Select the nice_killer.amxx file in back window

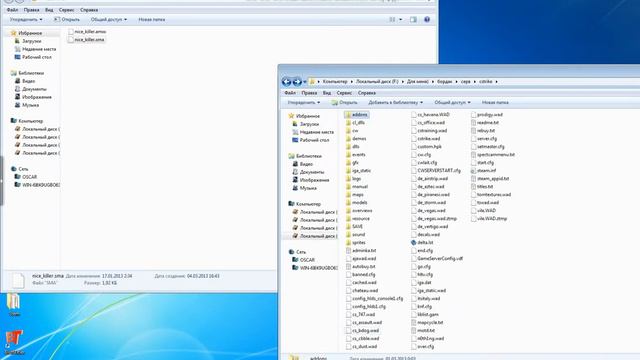pos(87,32)
